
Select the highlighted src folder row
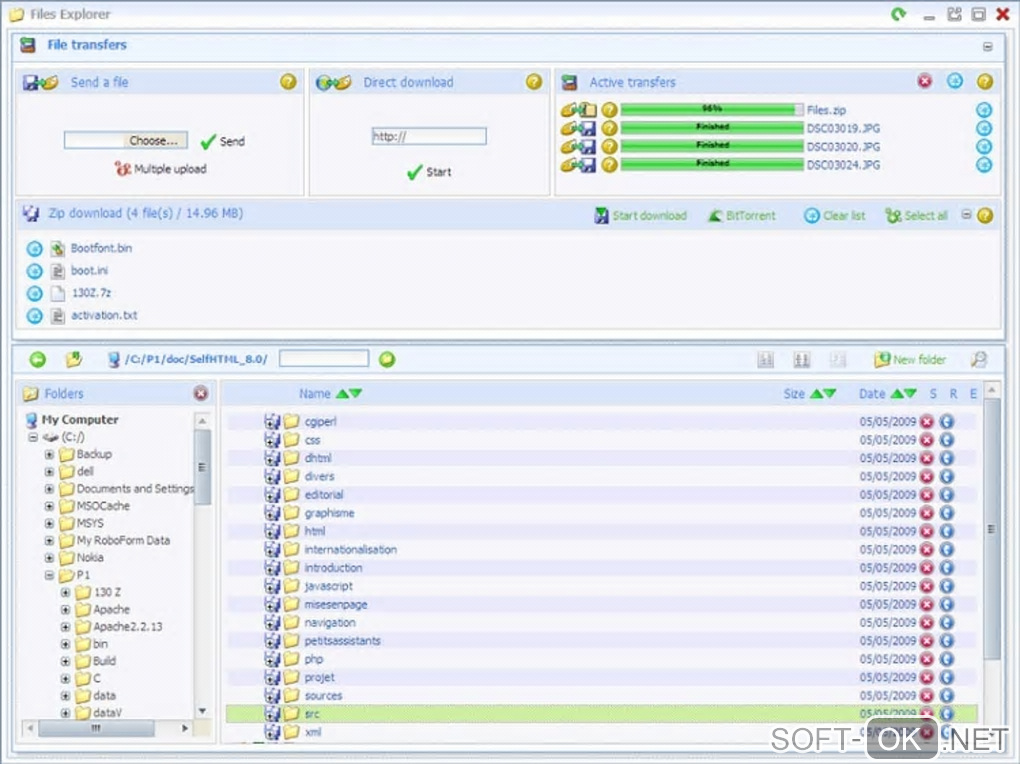click(x=602, y=714)
